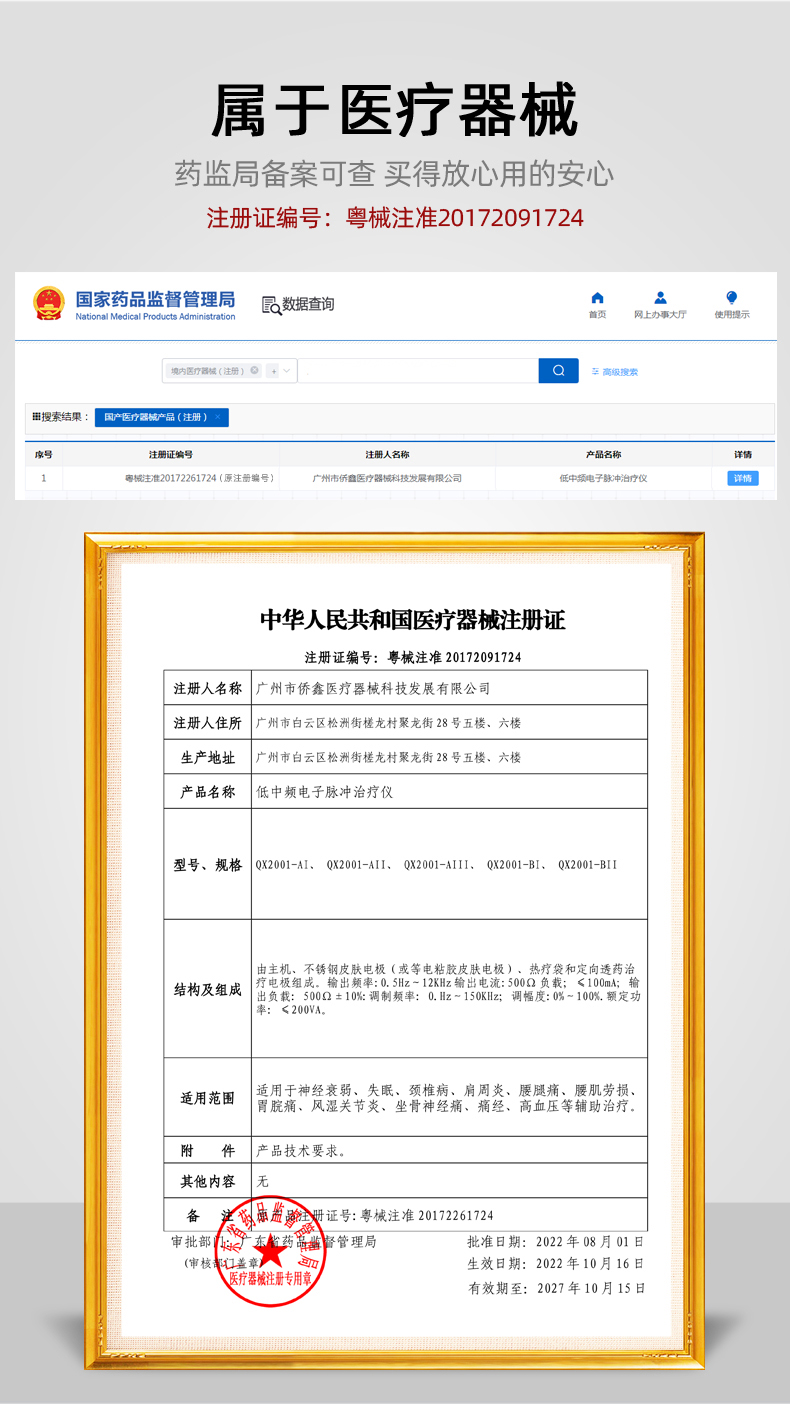Click the 注册人名称 column header
The width and height of the screenshot is (790, 1404).
pos(387,454)
